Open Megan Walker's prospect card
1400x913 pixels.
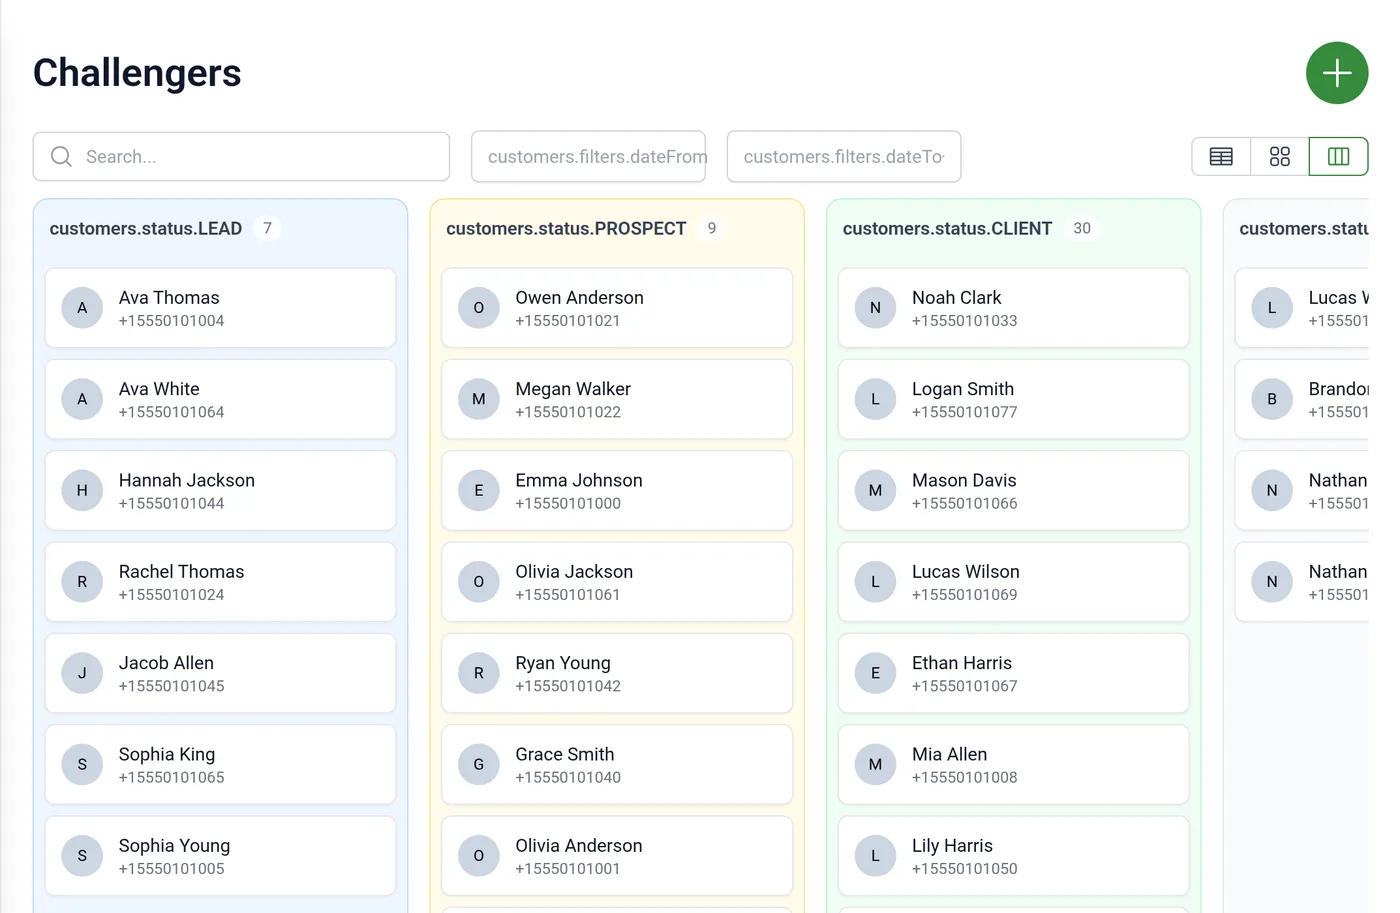pos(617,400)
